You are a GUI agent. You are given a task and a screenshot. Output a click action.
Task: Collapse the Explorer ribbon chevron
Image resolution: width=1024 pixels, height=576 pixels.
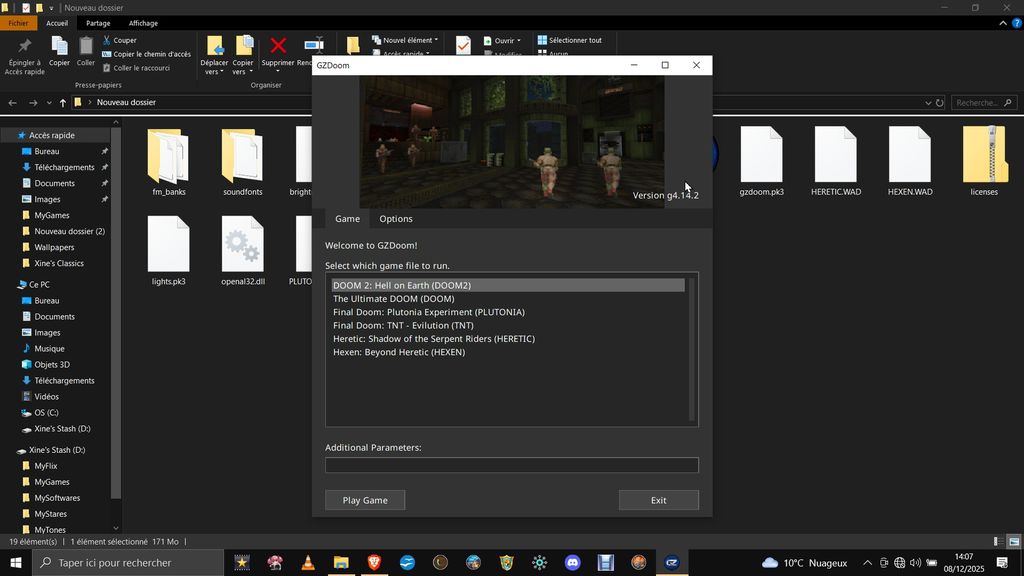point(1002,23)
